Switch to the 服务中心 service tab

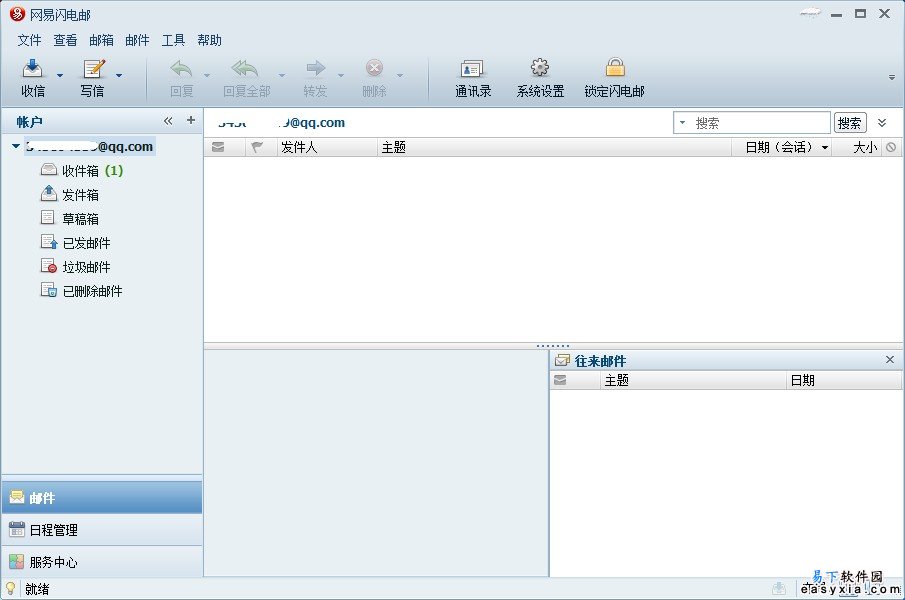click(102, 562)
